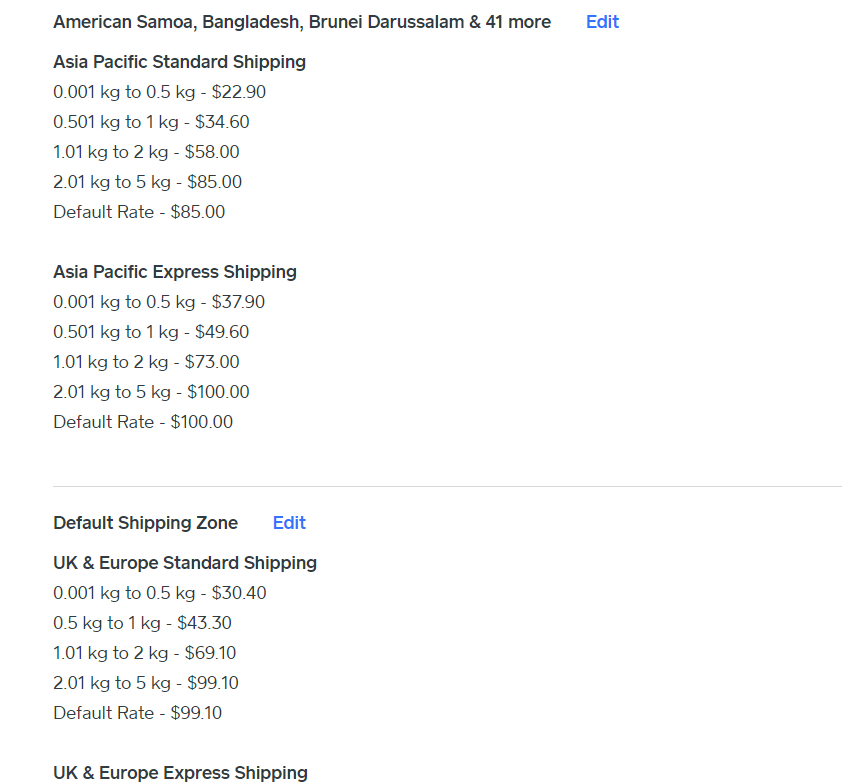
Task: Select the $73.00 express rate line
Action: 146,362
